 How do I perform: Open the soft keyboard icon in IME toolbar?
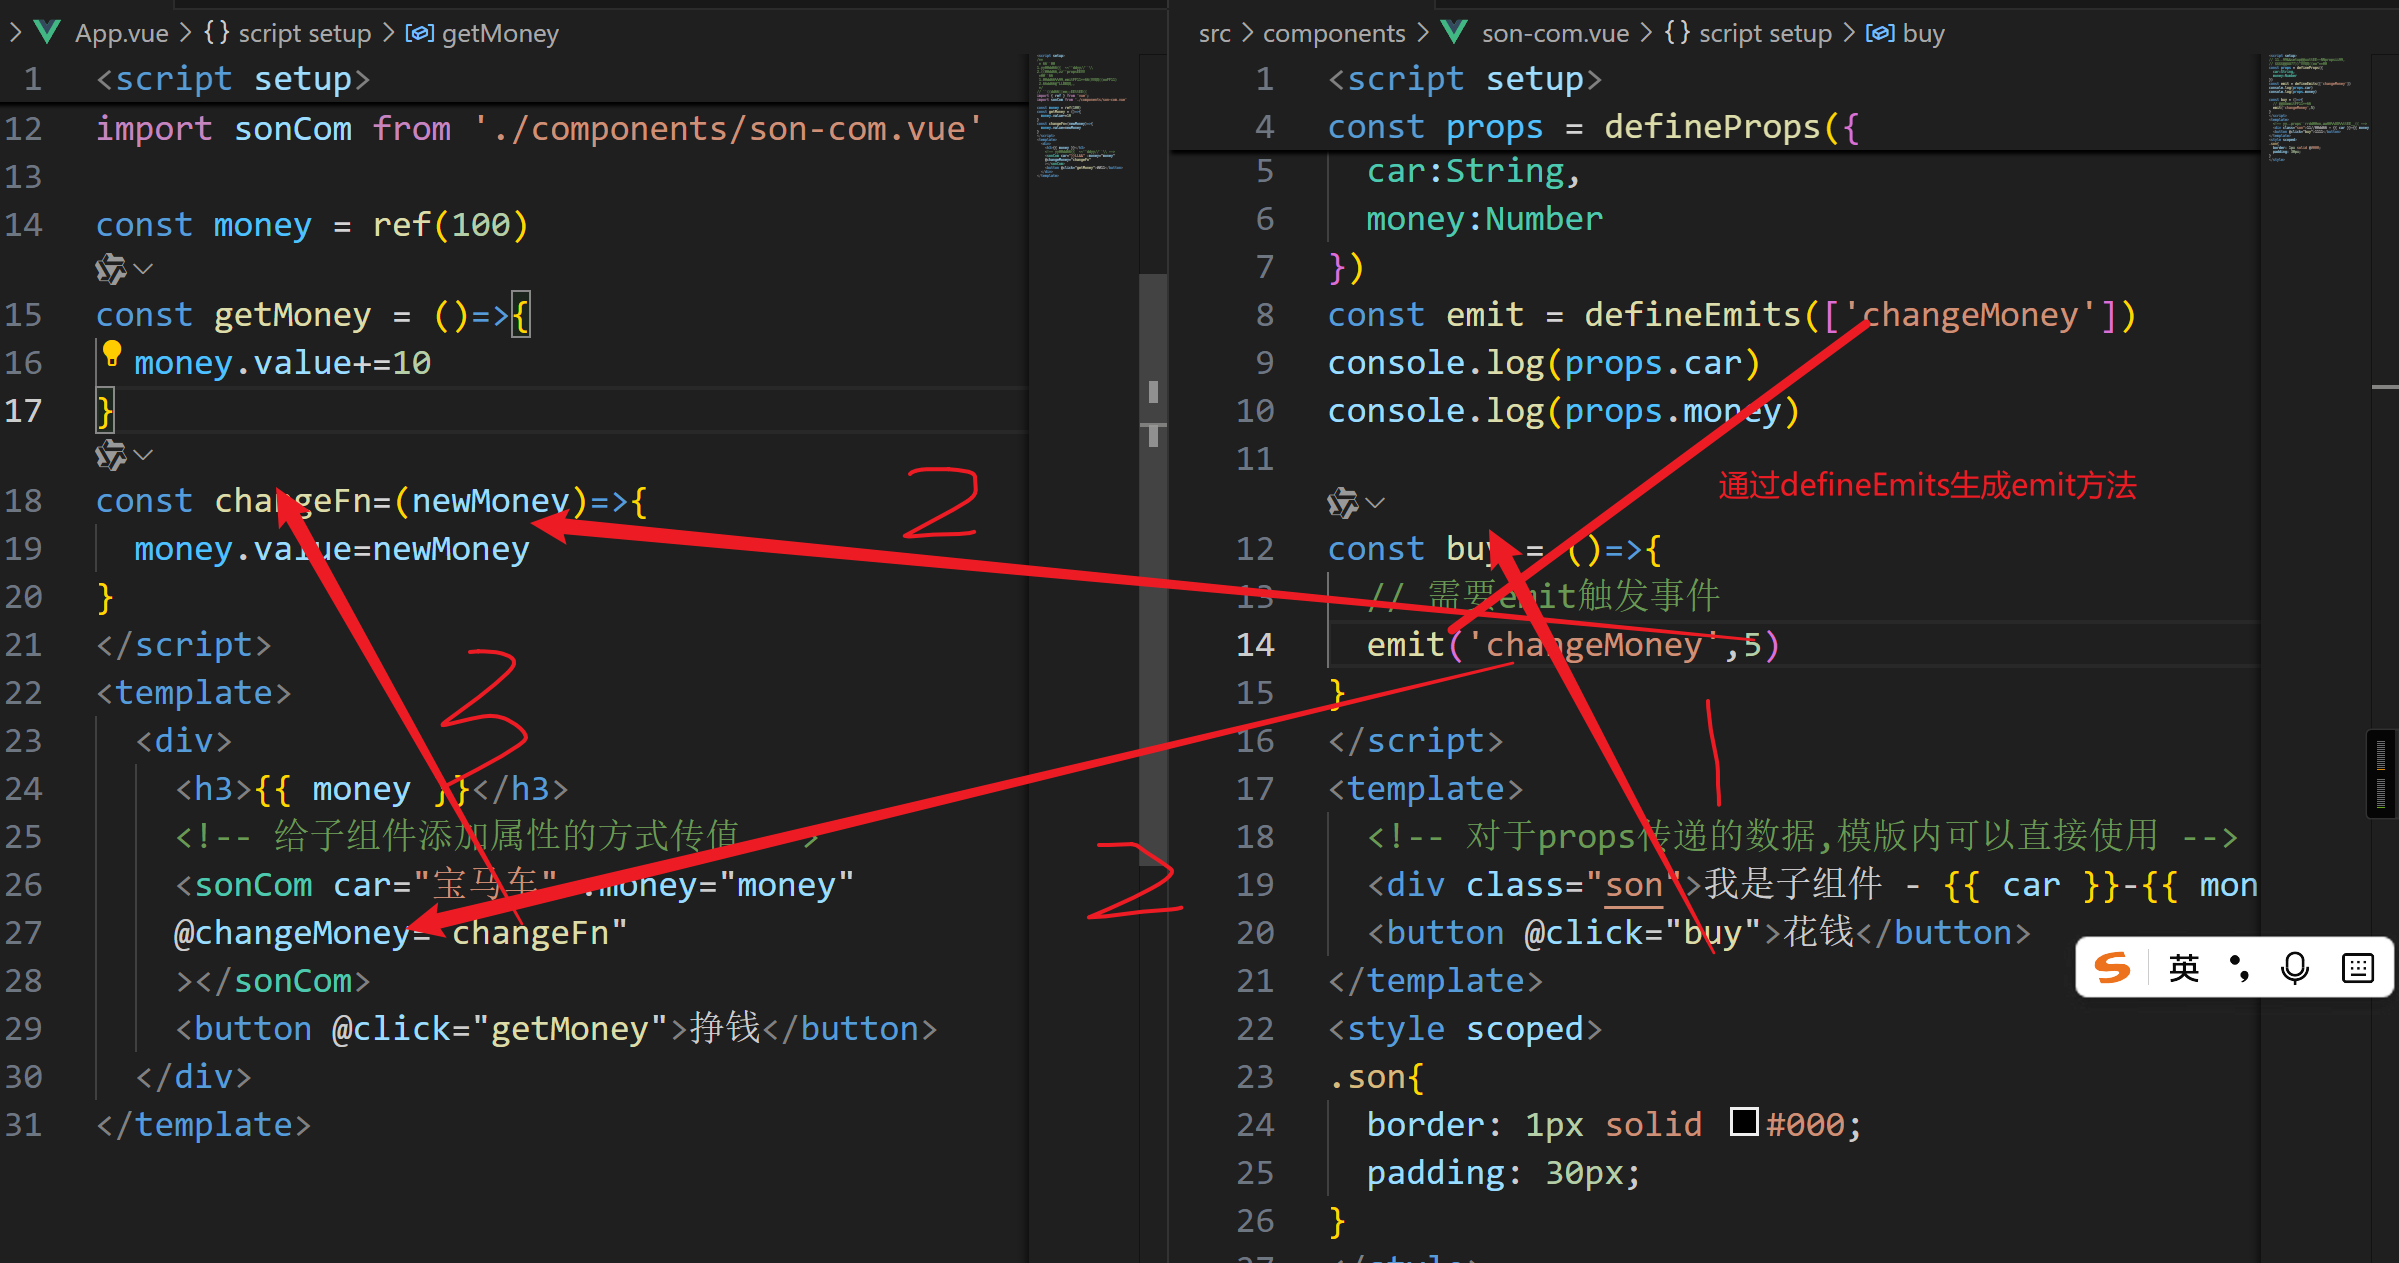(2357, 968)
